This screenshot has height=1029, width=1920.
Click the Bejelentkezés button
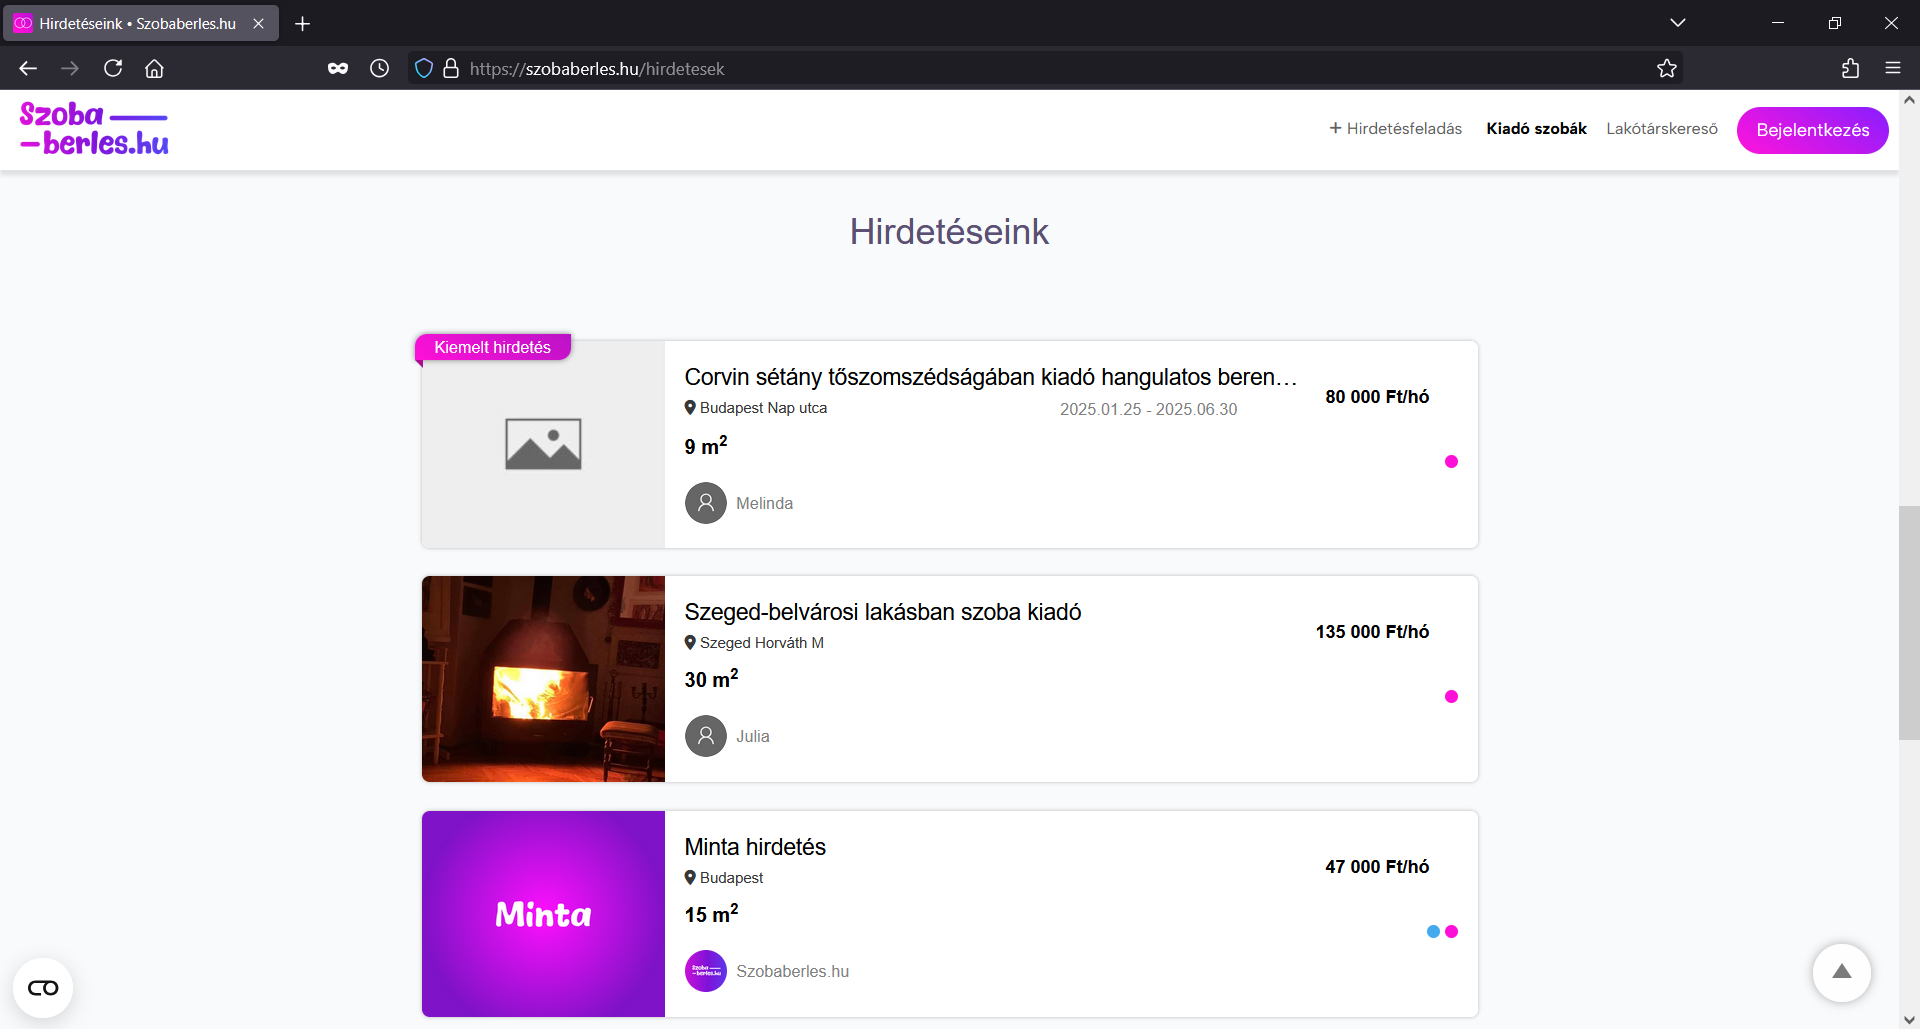[1811, 130]
